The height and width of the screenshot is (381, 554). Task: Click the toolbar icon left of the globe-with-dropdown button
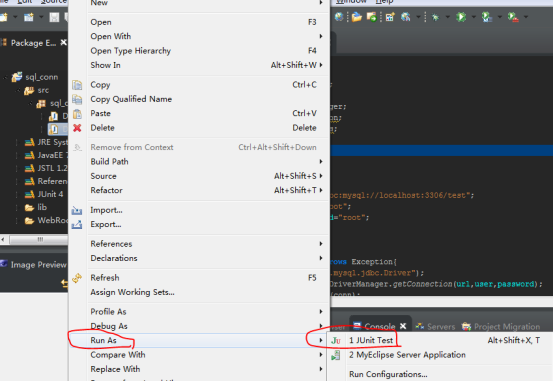tap(390, 17)
